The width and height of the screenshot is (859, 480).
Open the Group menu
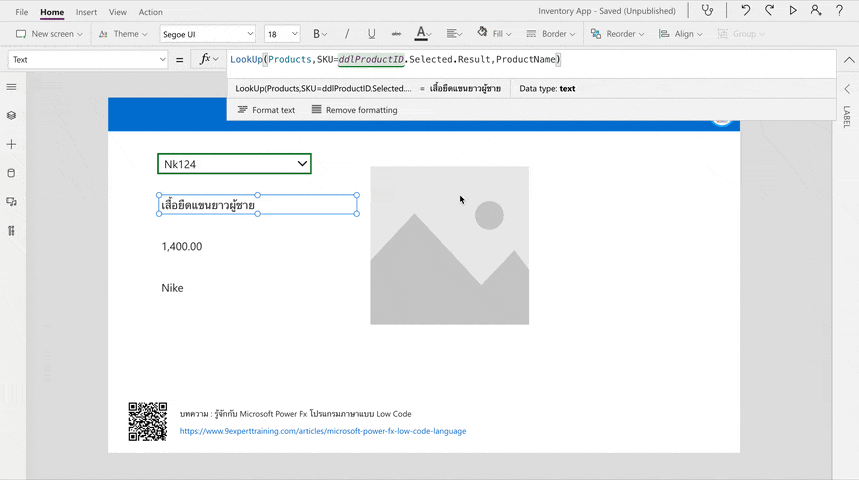point(741,34)
